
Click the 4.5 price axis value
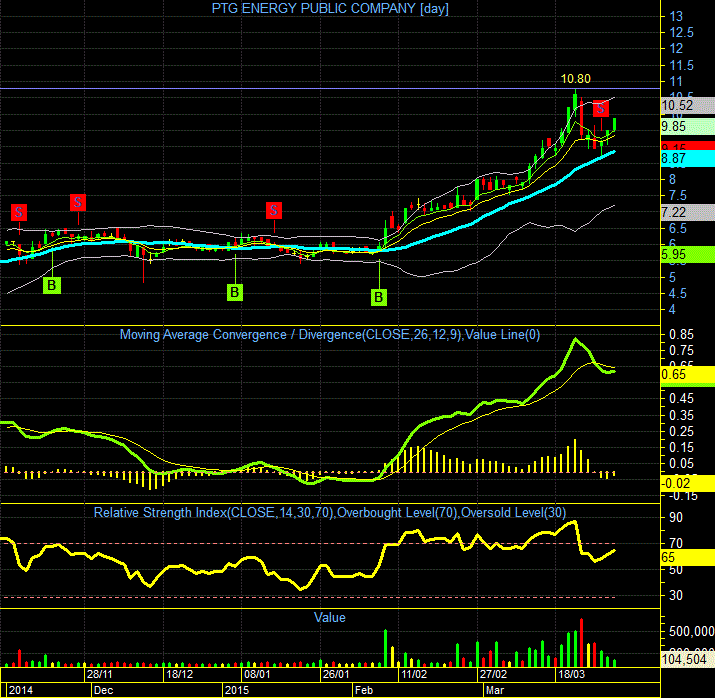click(678, 294)
